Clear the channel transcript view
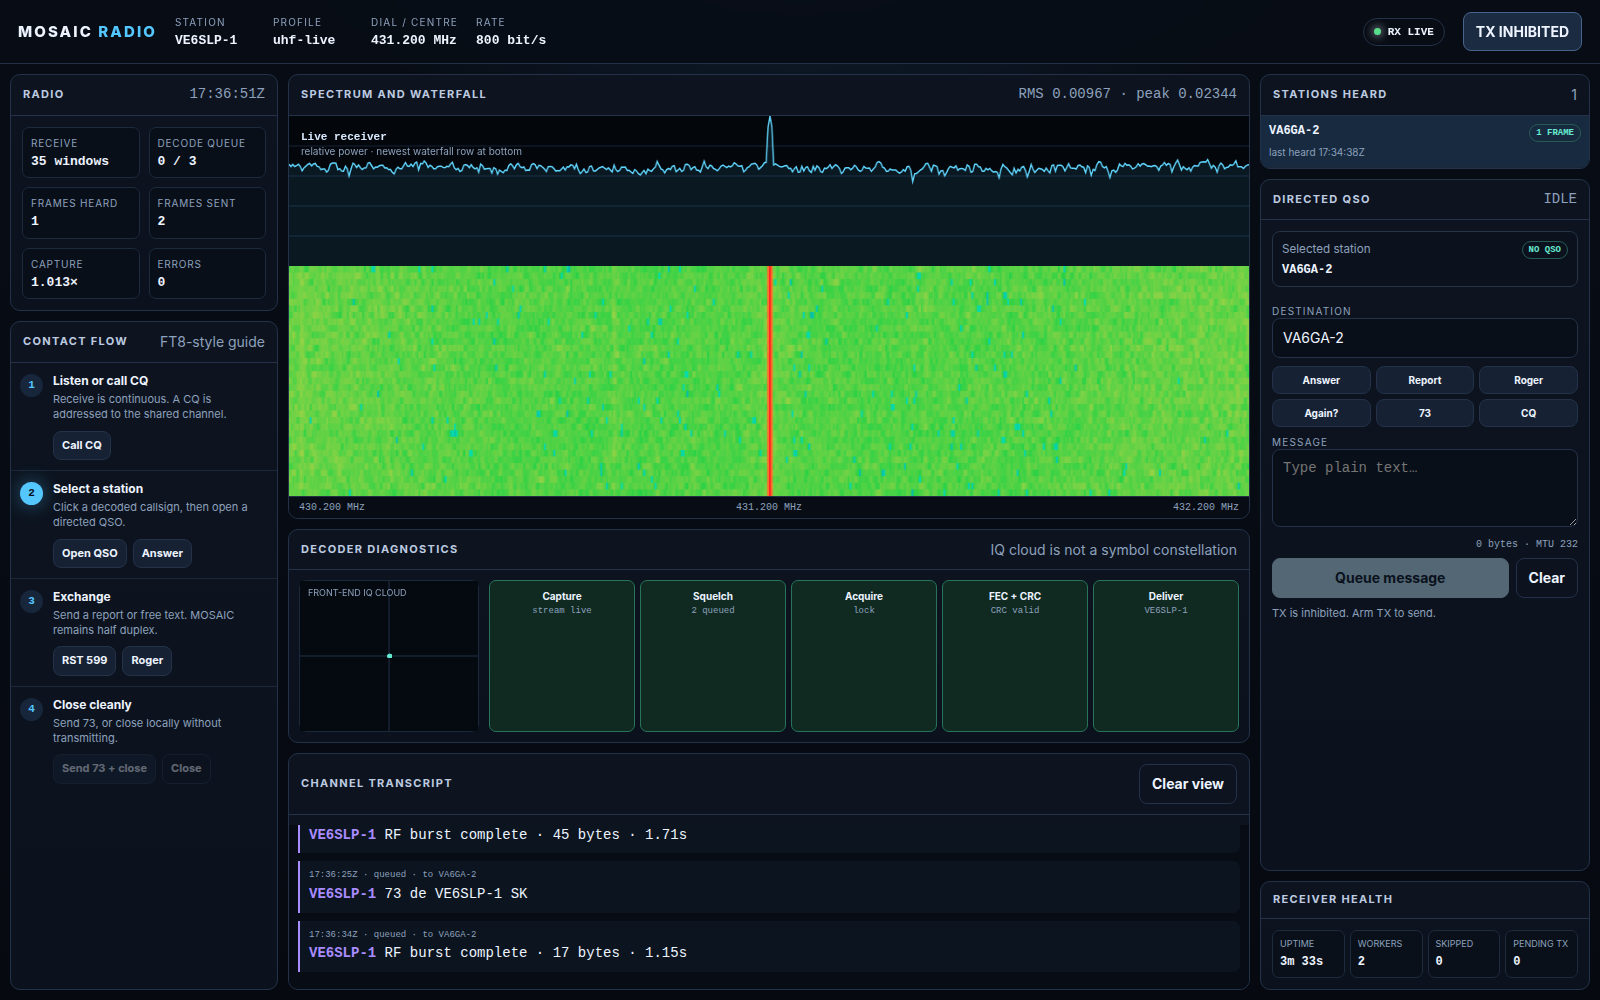This screenshot has height=1000, width=1600. [1187, 784]
